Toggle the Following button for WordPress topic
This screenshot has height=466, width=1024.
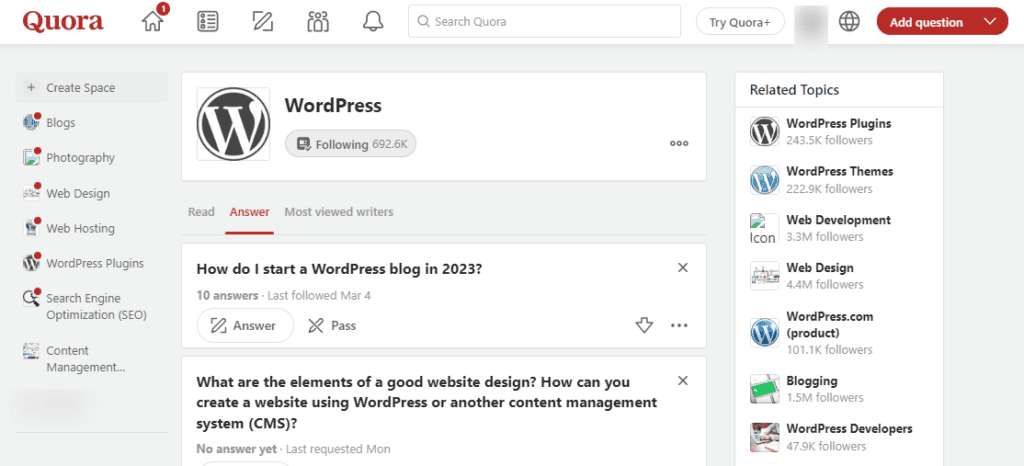point(350,144)
